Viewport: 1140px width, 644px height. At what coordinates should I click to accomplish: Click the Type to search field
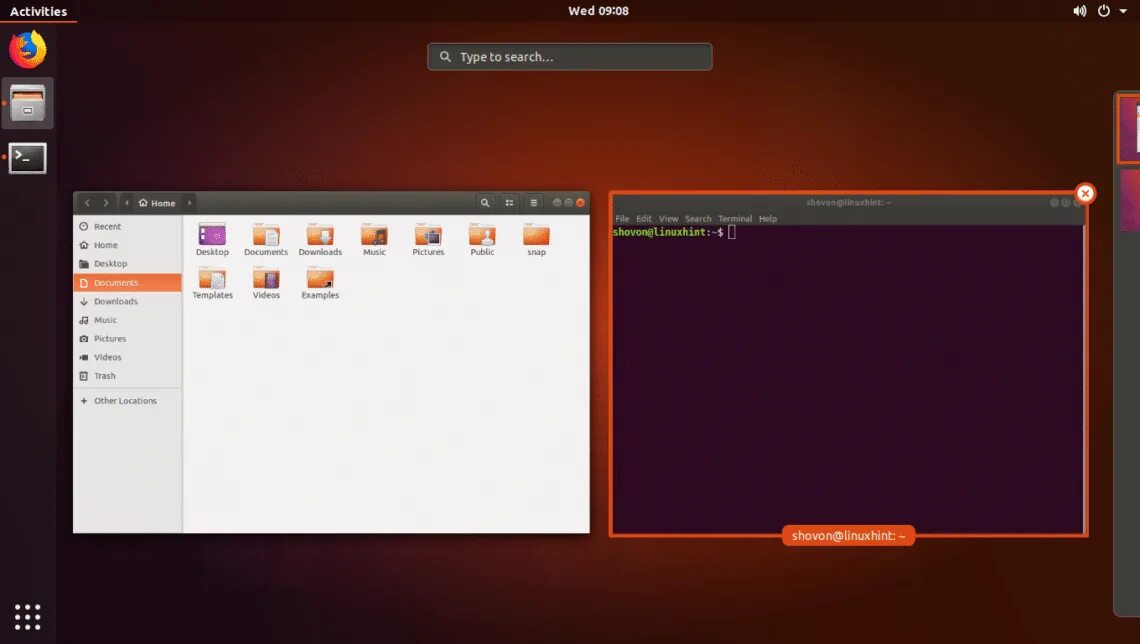point(570,57)
